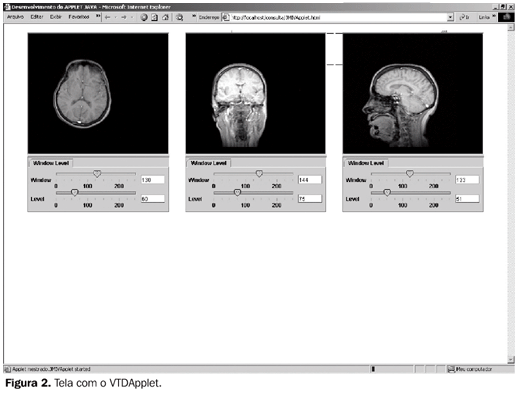The image size is (517, 396).
Task: Click the browser Back arrow icon
Action: (x=107, y=17)
